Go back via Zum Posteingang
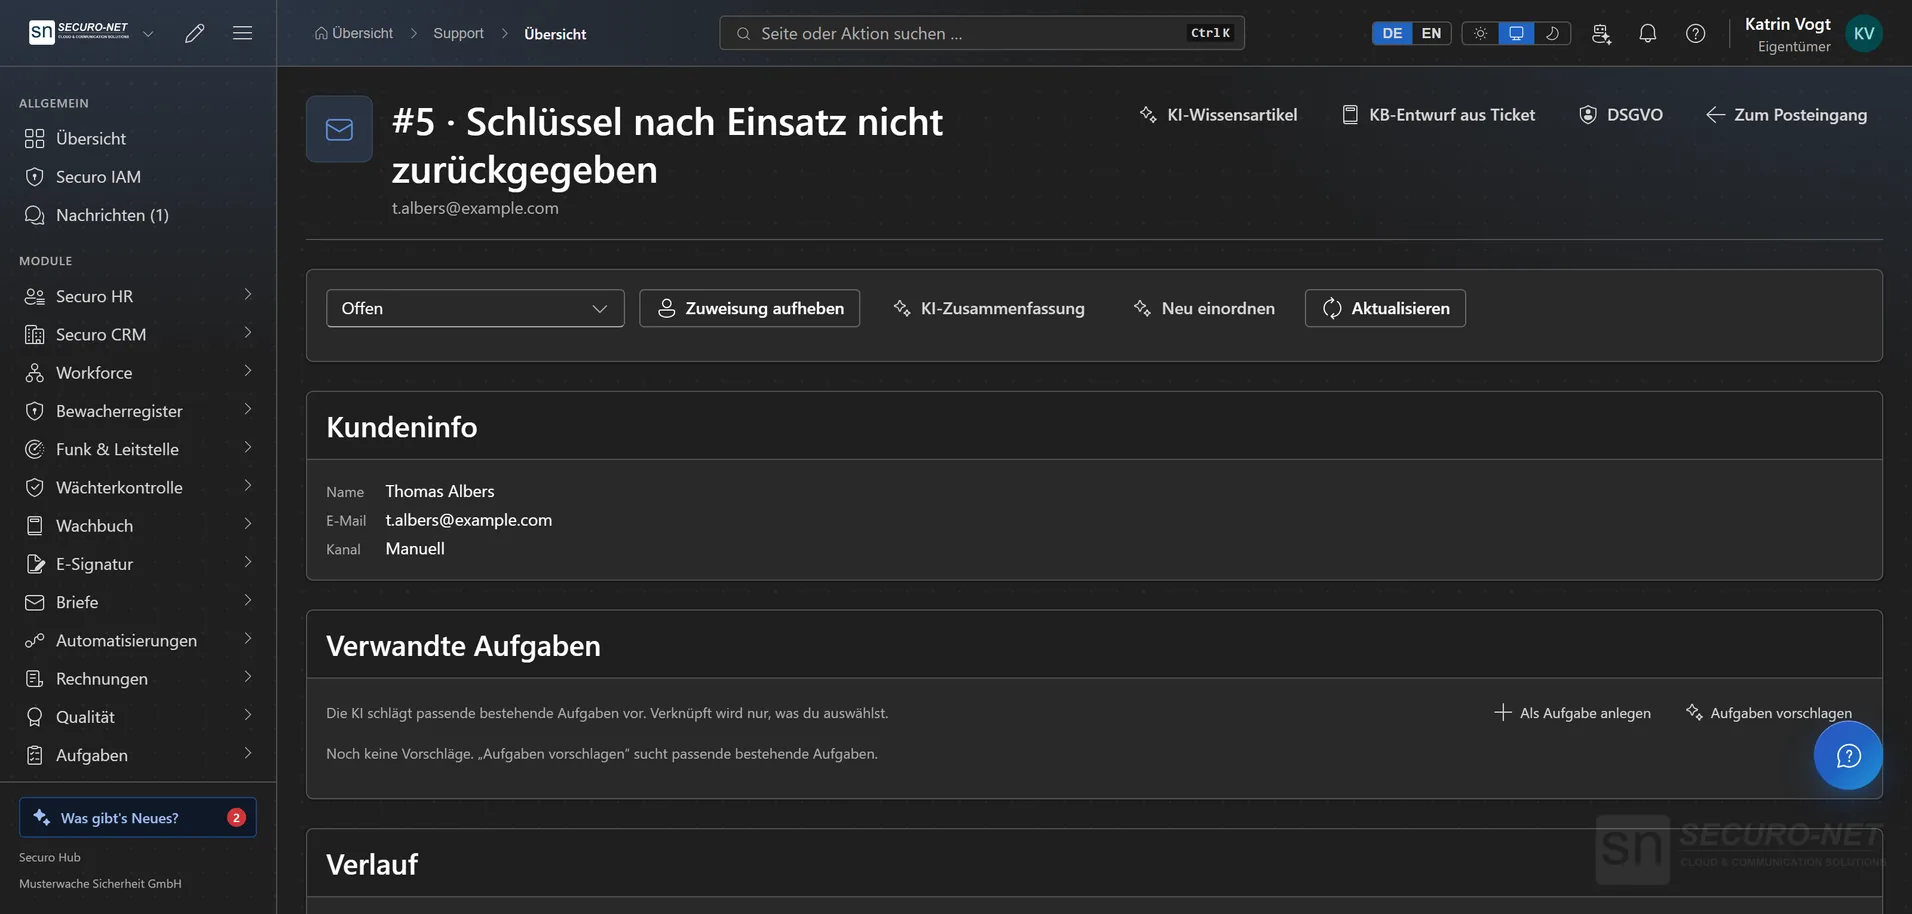This screenshot has width=1912, height=914. (1786, 115)
